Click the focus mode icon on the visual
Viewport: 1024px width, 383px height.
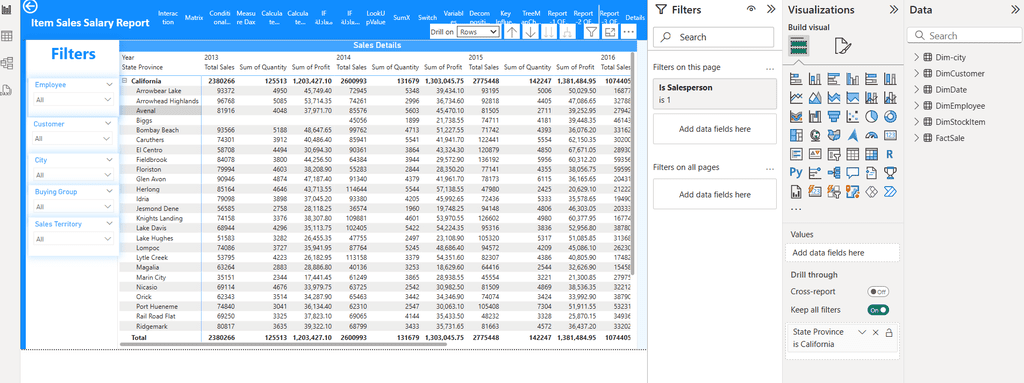point(610,31)
